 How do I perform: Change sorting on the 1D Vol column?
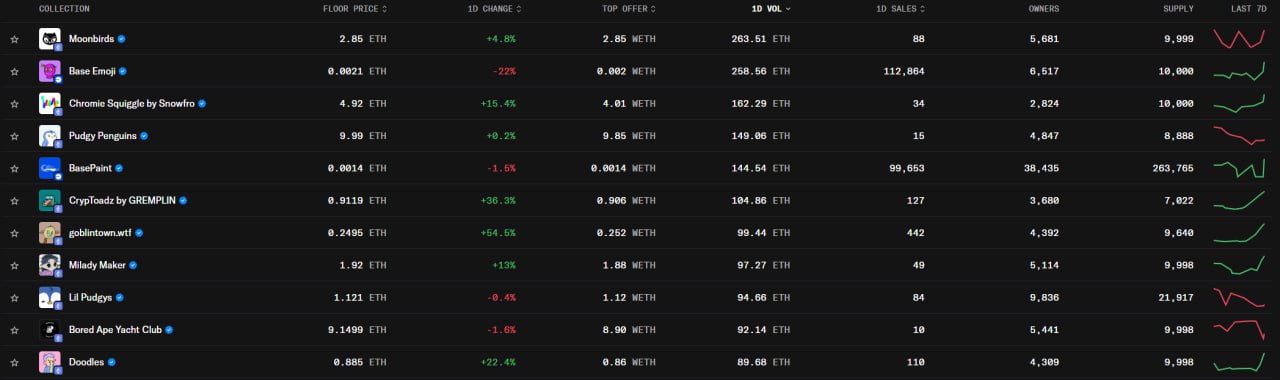tap(771, 9)
